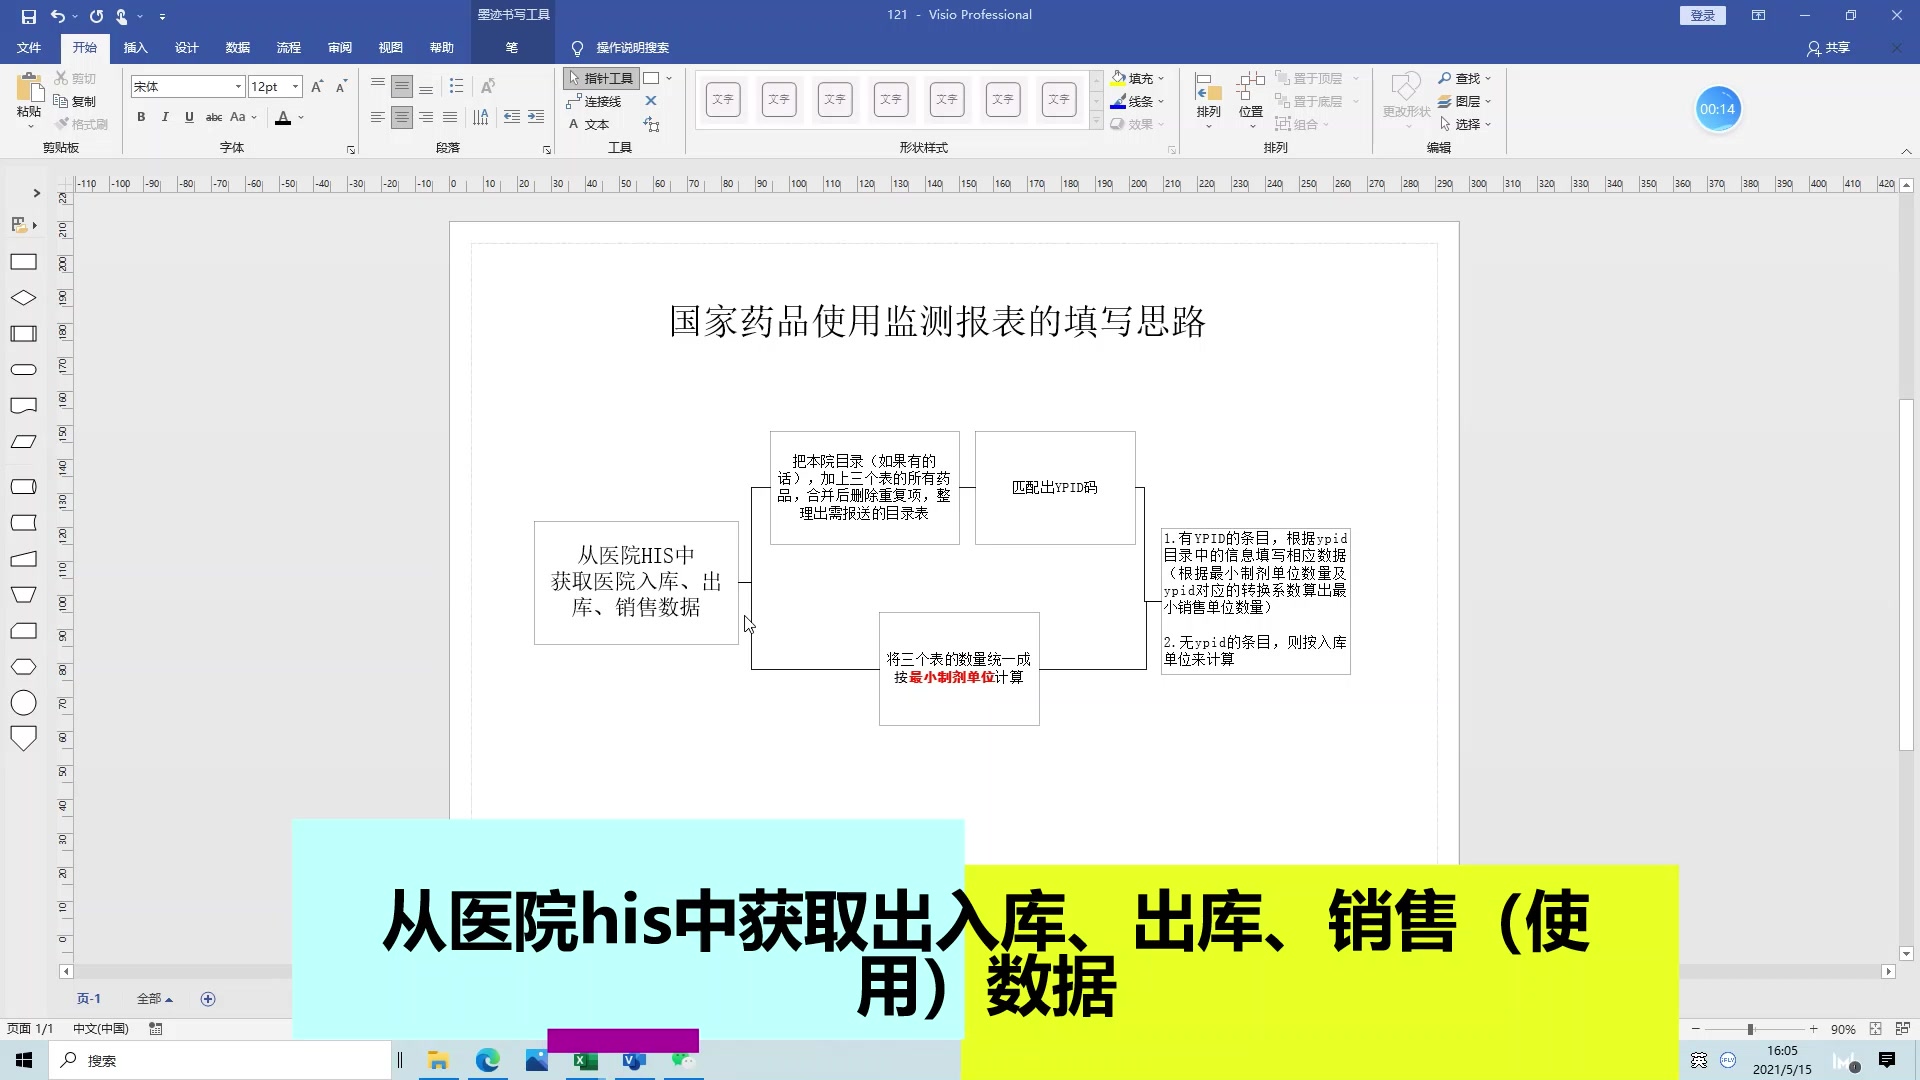Open the font name 宋体 dropdown

(x=238, y=87)
